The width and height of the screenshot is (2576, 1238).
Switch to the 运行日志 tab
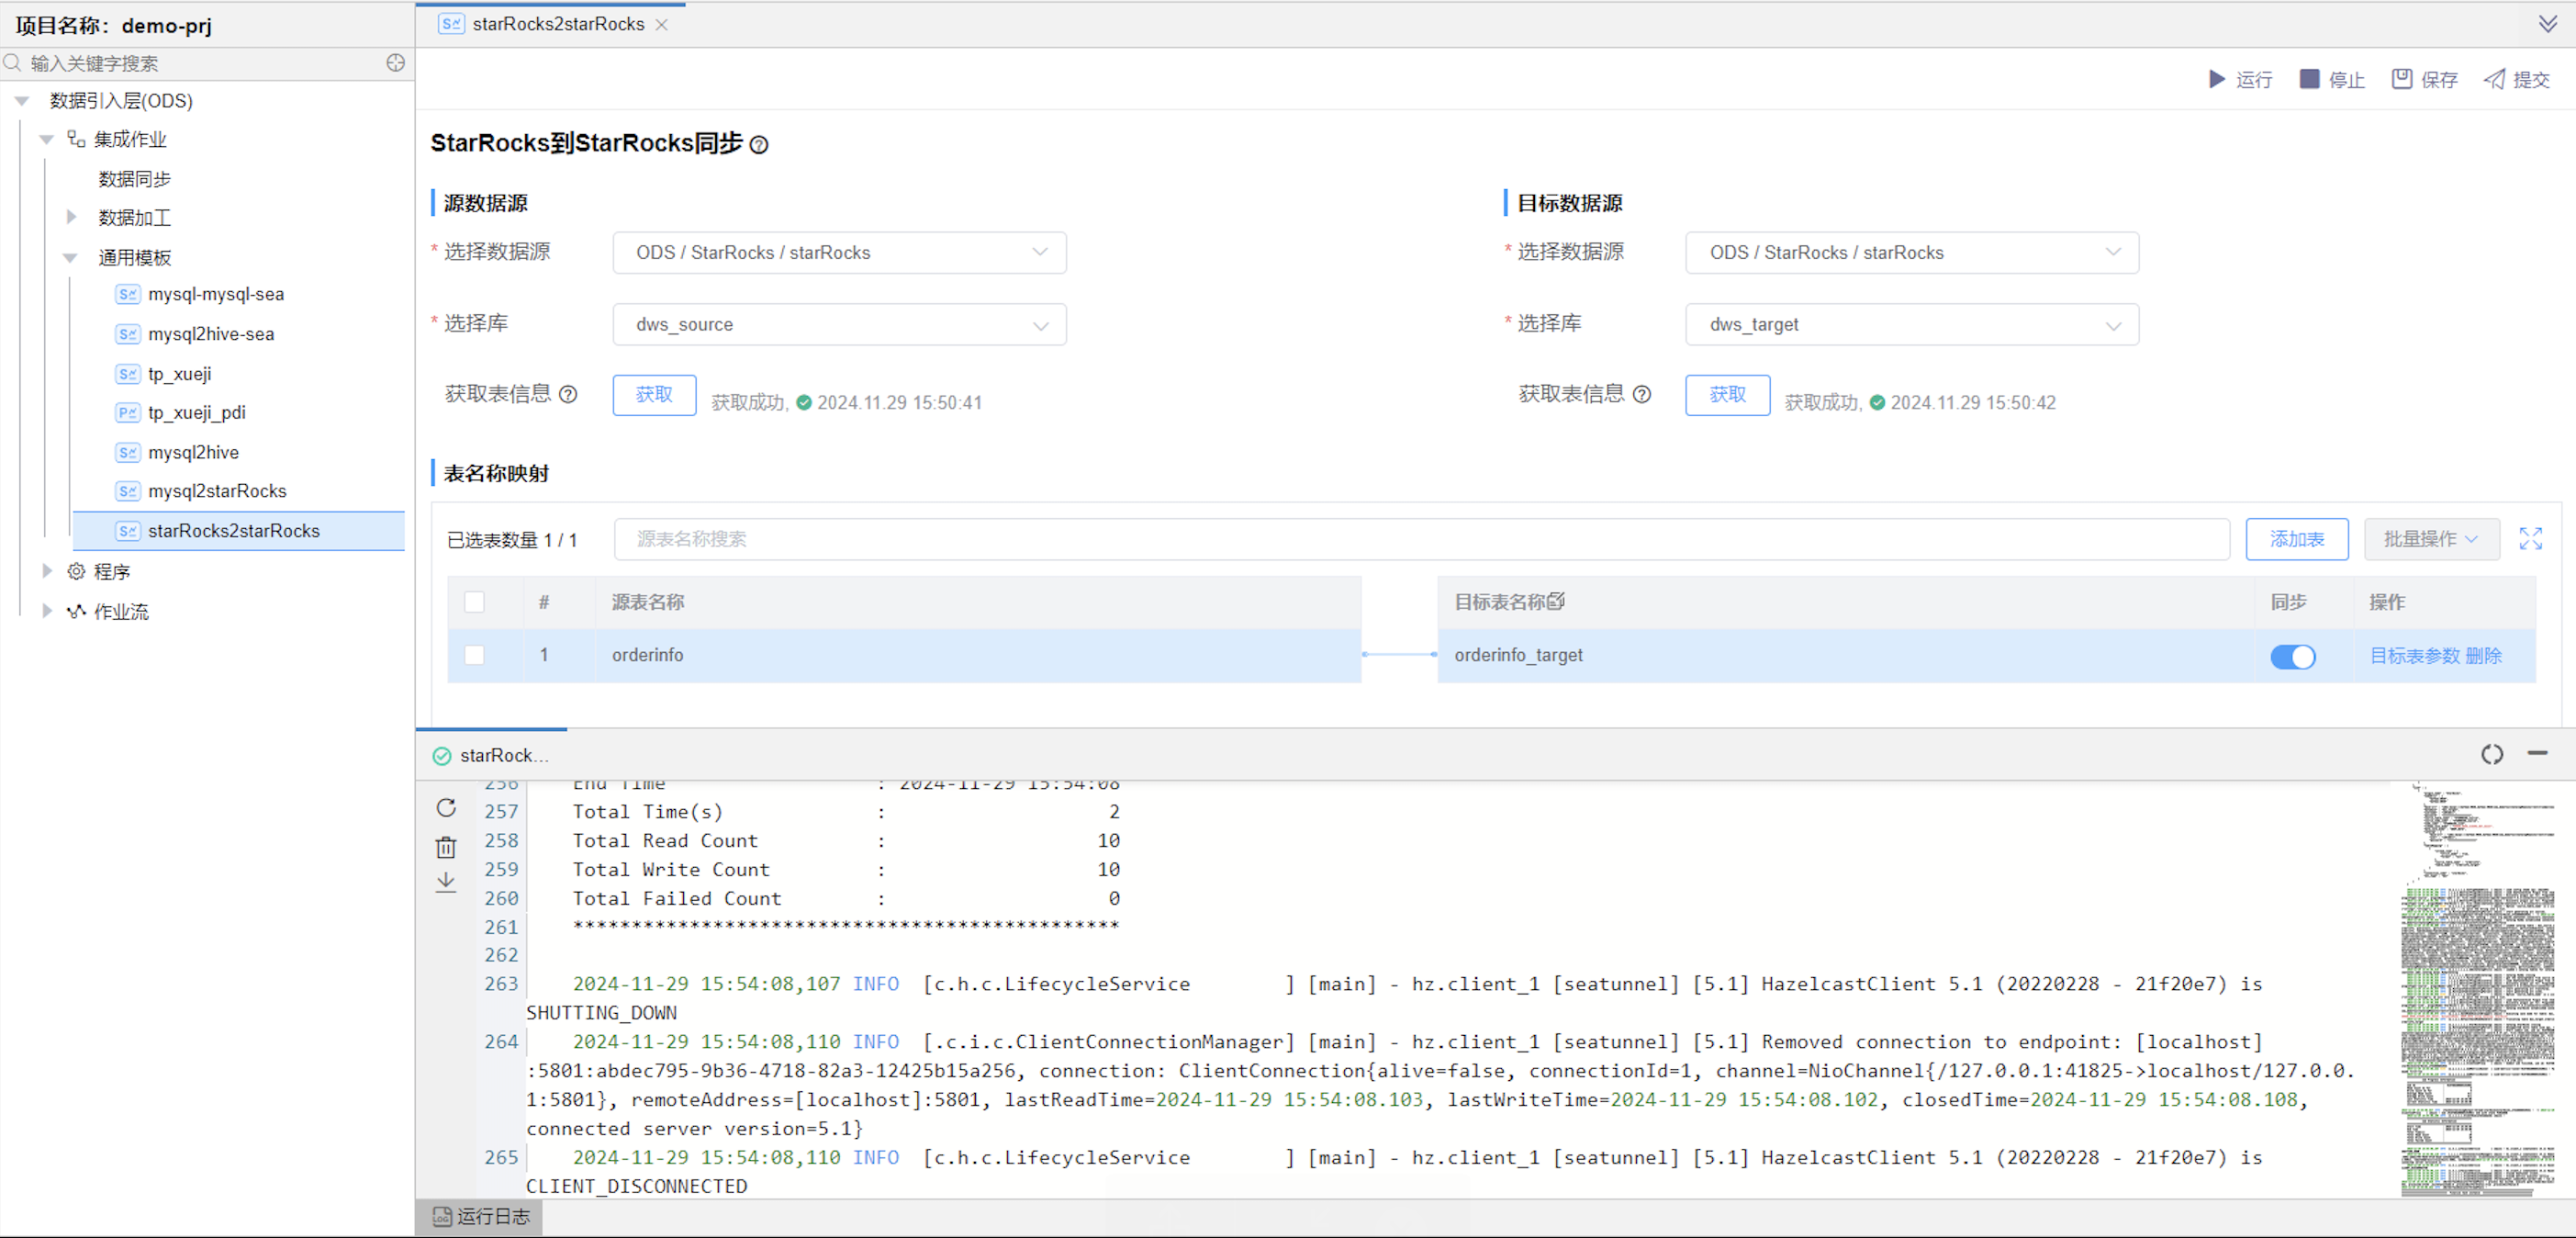tap(481, 1216)
